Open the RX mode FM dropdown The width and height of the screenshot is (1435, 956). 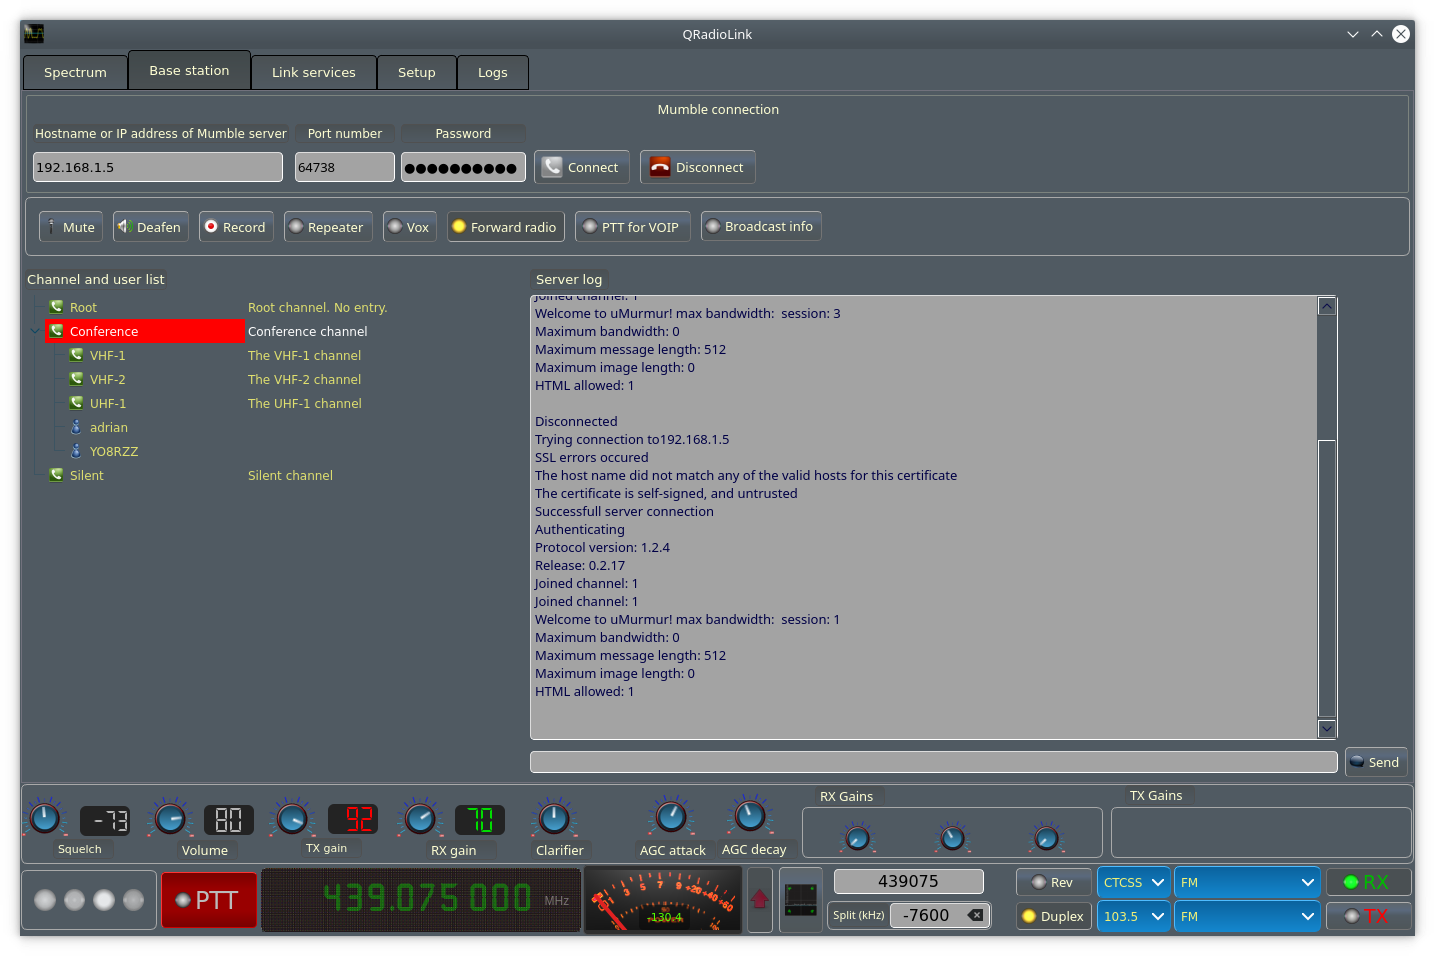(1247, 881)
